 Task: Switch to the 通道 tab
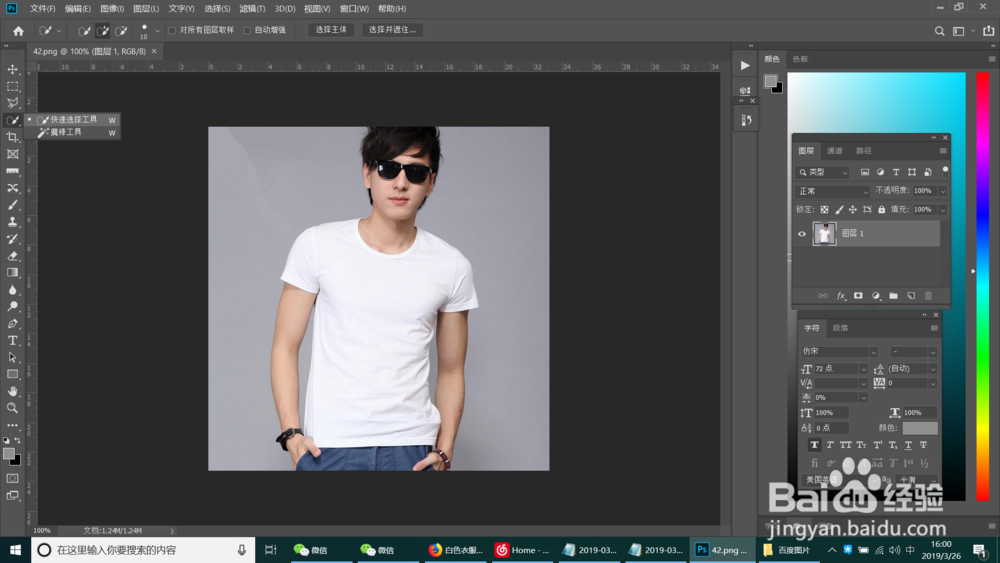point(834,151)
